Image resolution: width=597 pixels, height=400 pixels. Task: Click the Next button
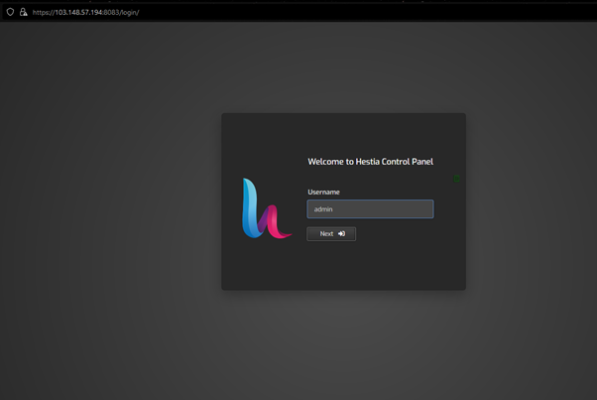(331, 234)
